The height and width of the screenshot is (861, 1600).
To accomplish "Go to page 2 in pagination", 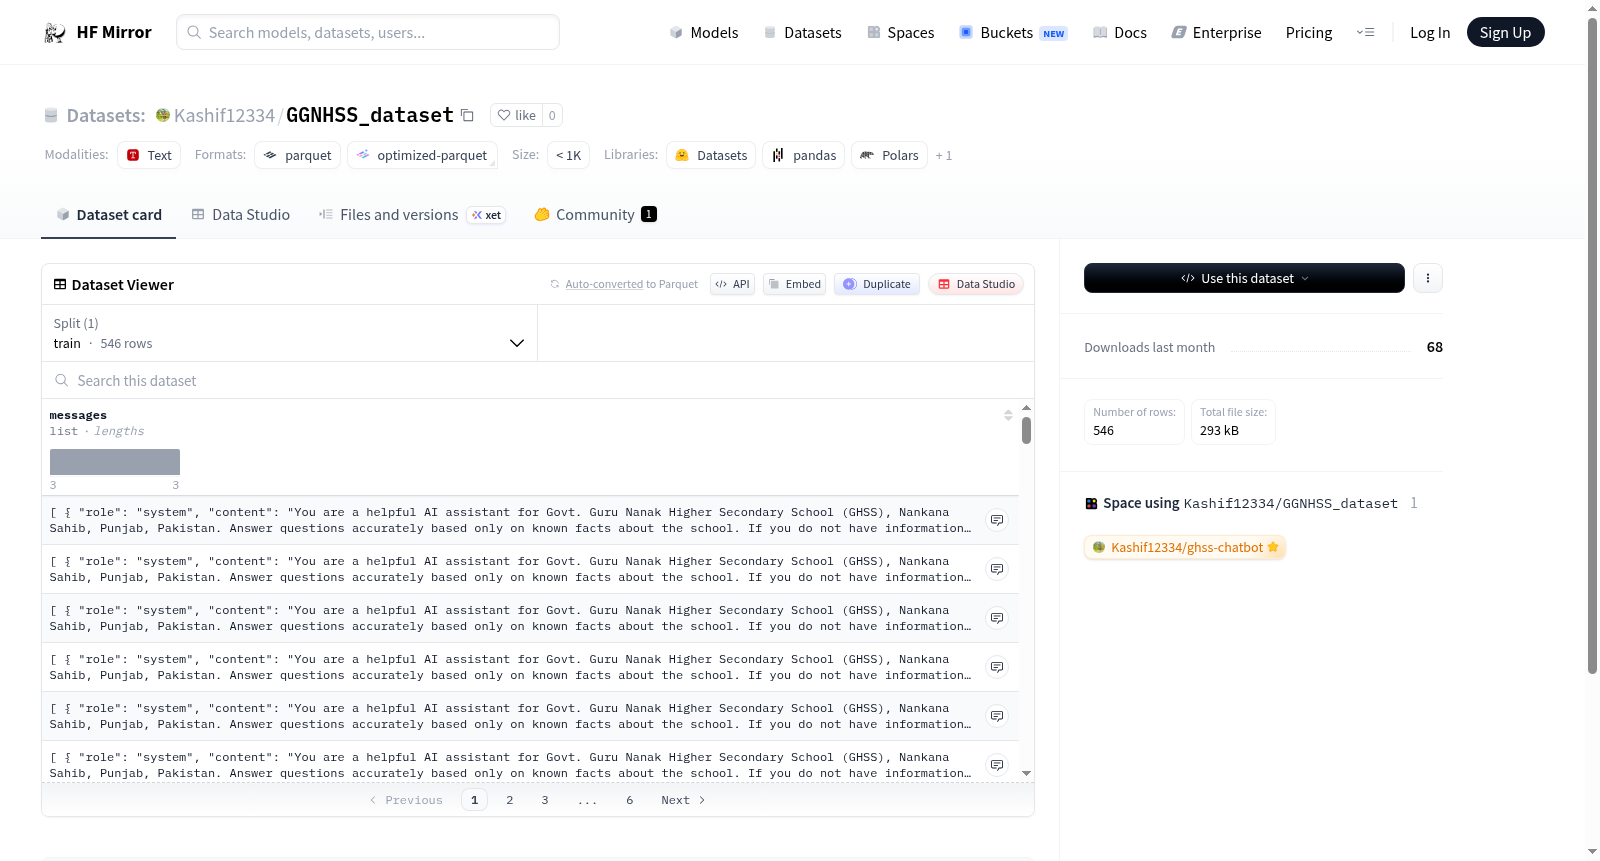I will 510,800.
